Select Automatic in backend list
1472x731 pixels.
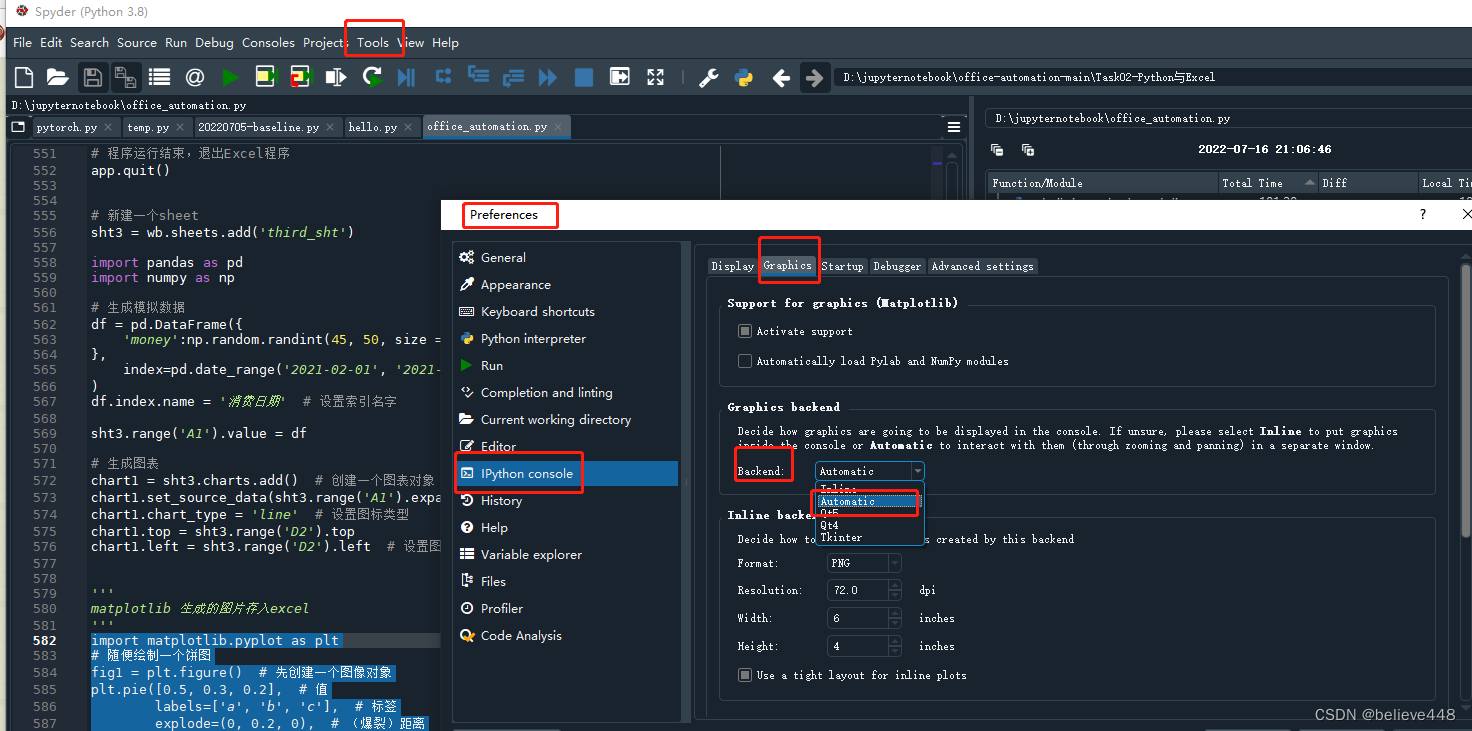pyautogui.click(x=866, y=501)
